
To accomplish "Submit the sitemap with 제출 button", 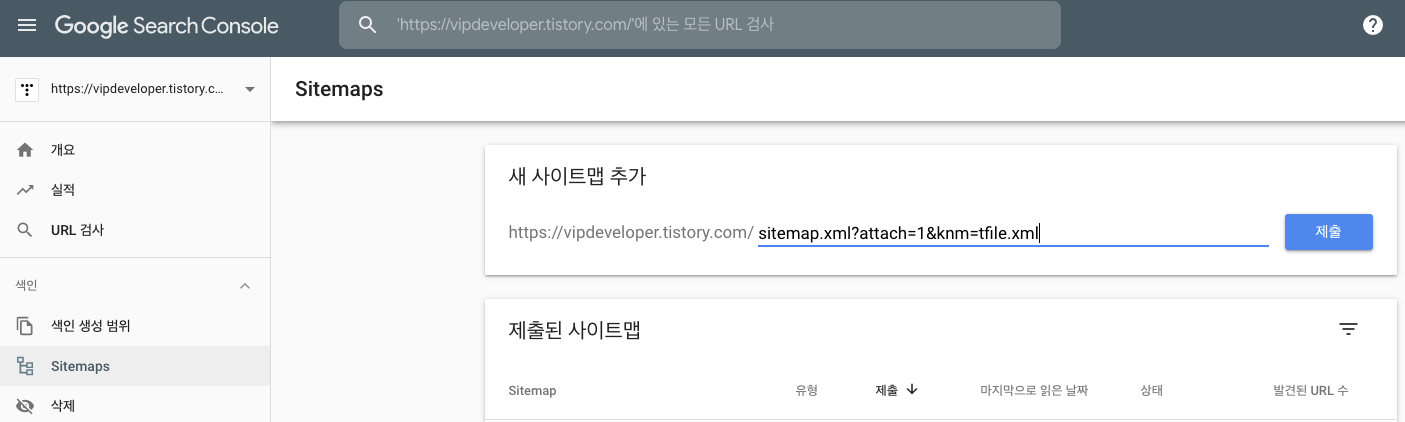I will 1328,231.
